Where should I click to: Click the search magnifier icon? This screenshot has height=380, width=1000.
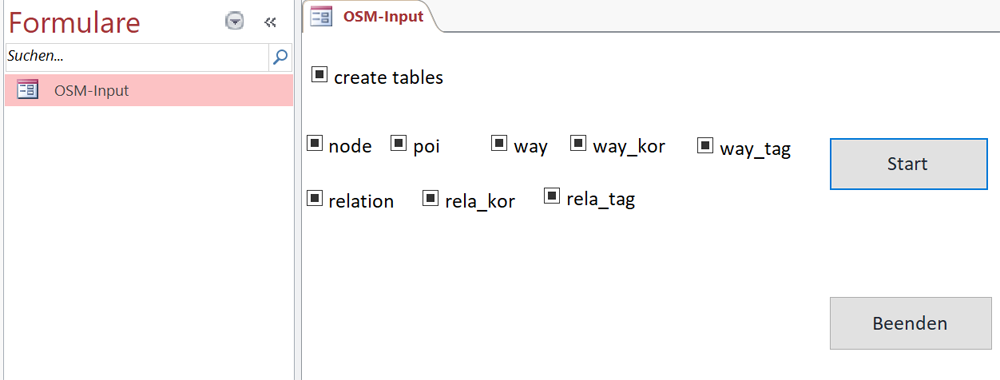280,57
